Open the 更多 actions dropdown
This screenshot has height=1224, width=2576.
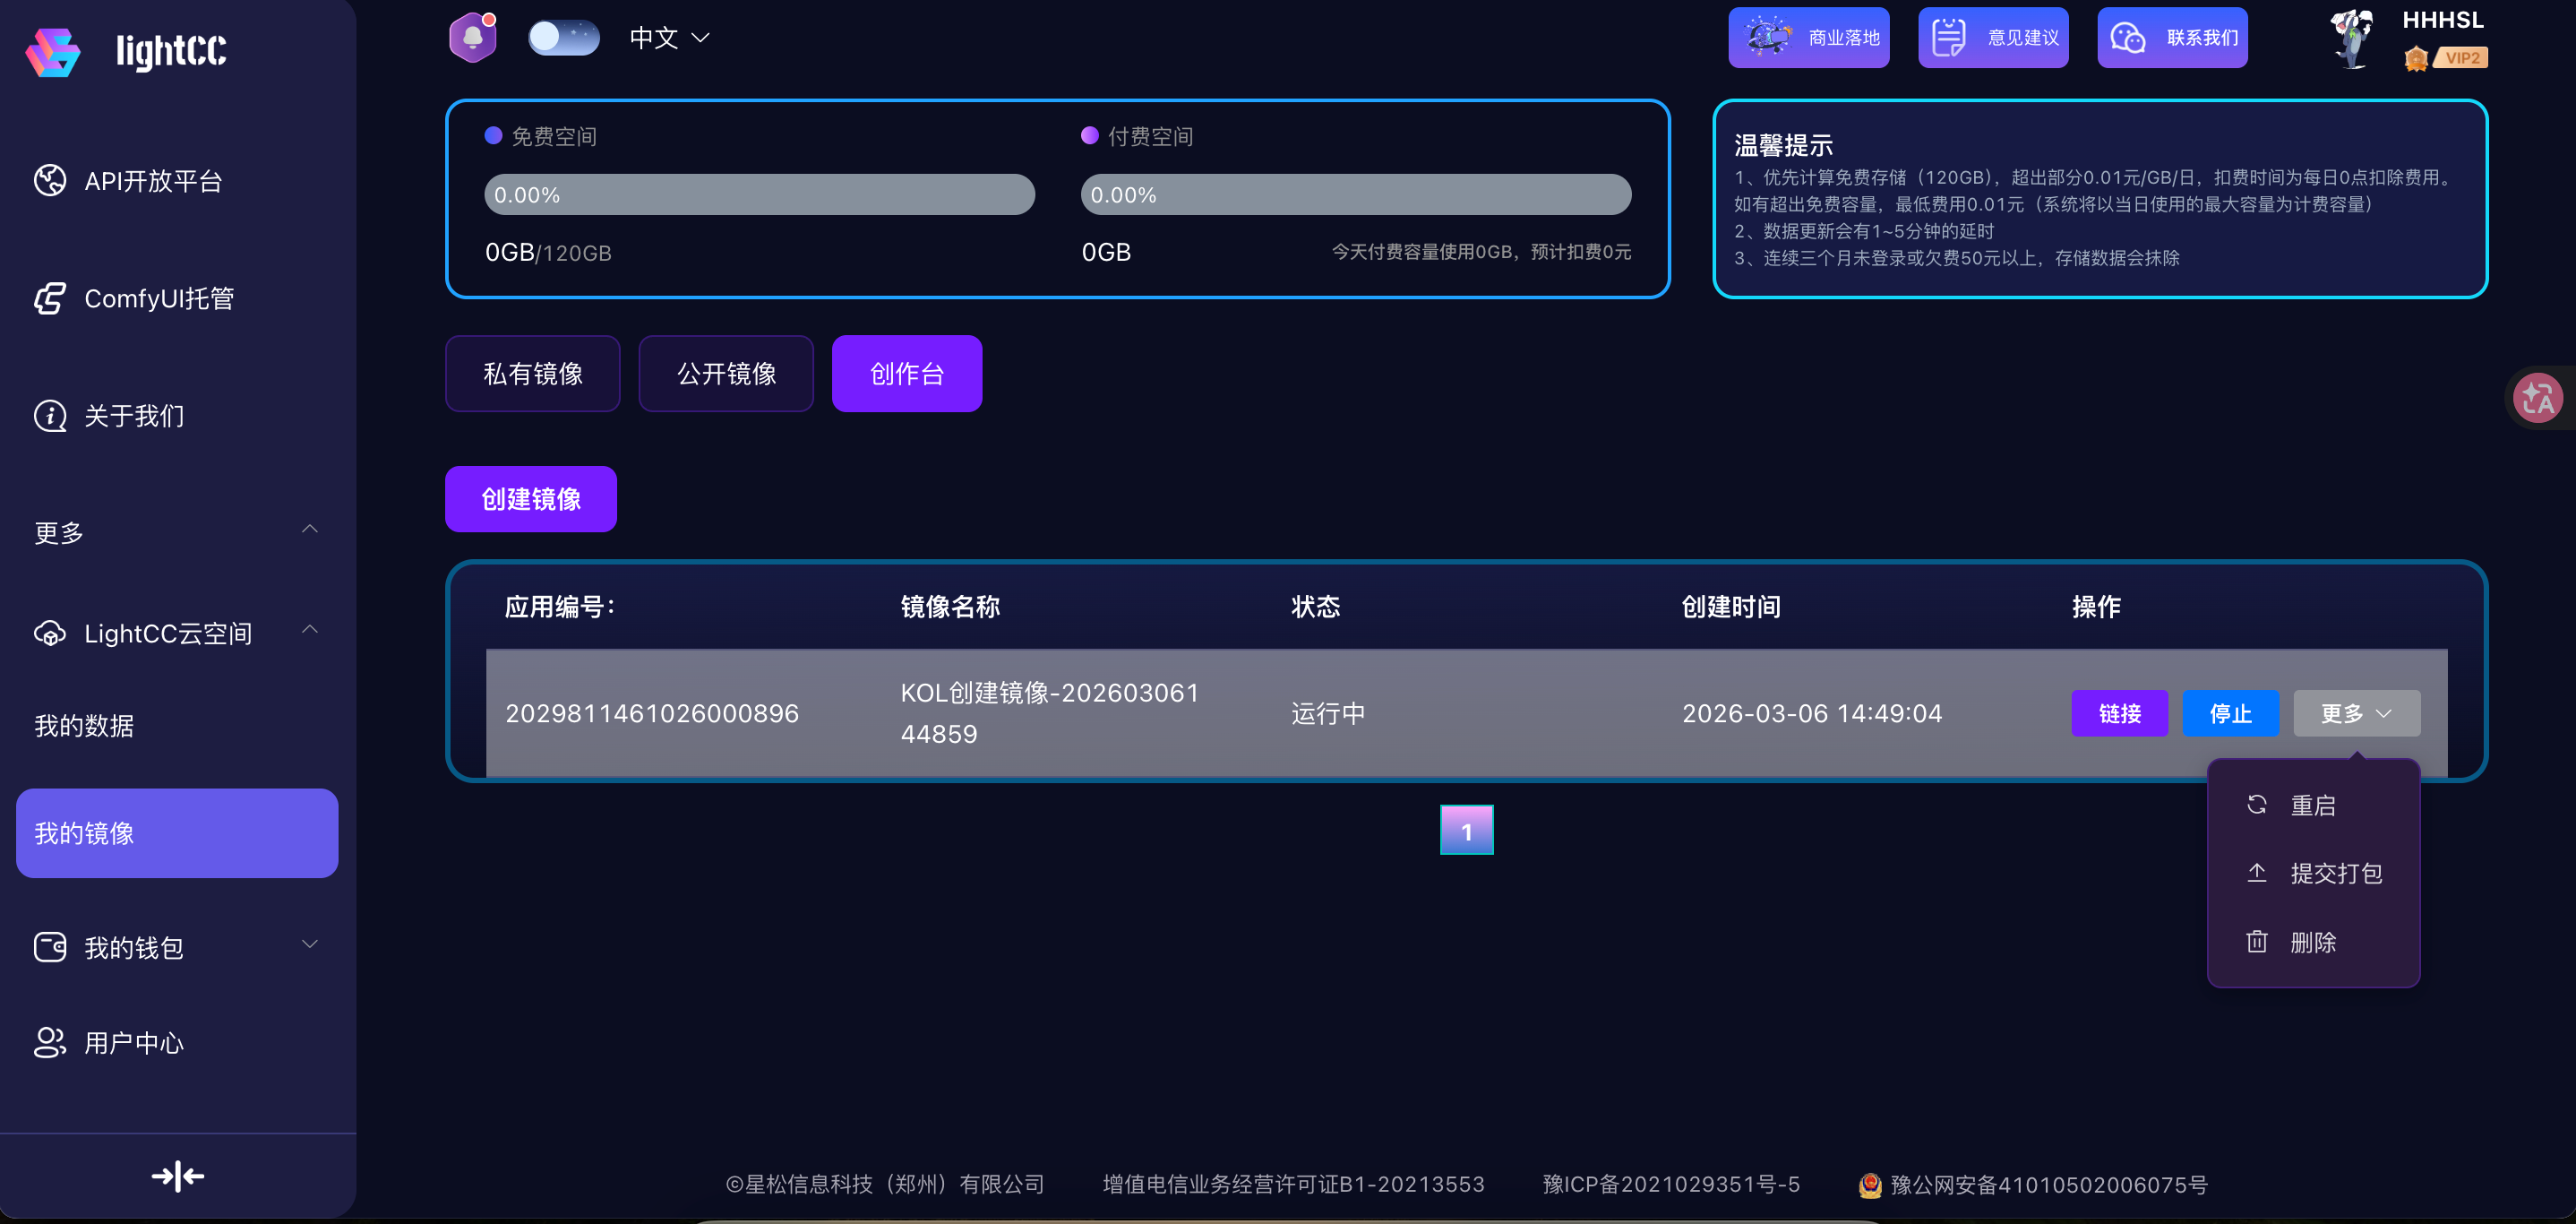click(x=2355, y=713)
